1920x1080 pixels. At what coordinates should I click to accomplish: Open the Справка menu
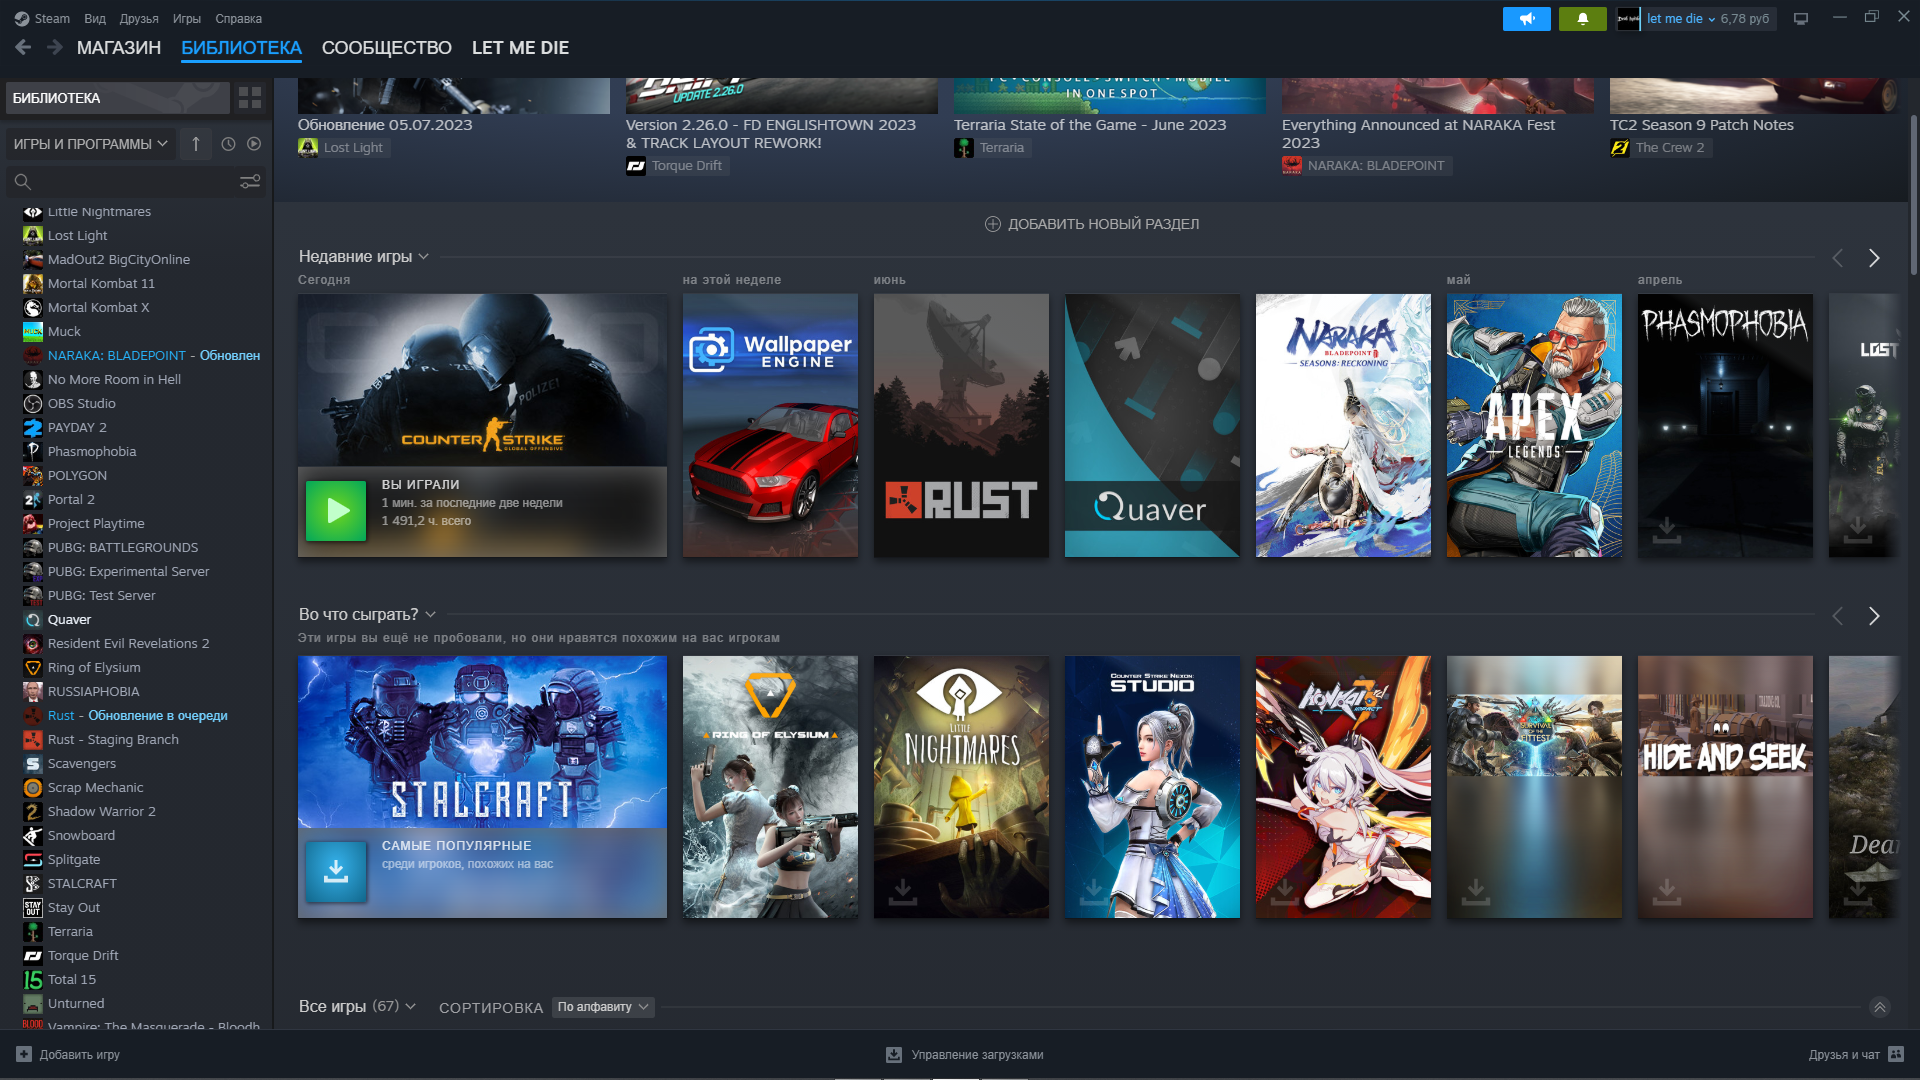239,18
